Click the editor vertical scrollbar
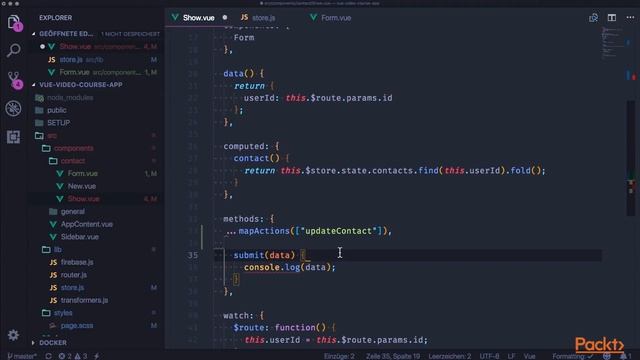640x360 pixels. 631,158
